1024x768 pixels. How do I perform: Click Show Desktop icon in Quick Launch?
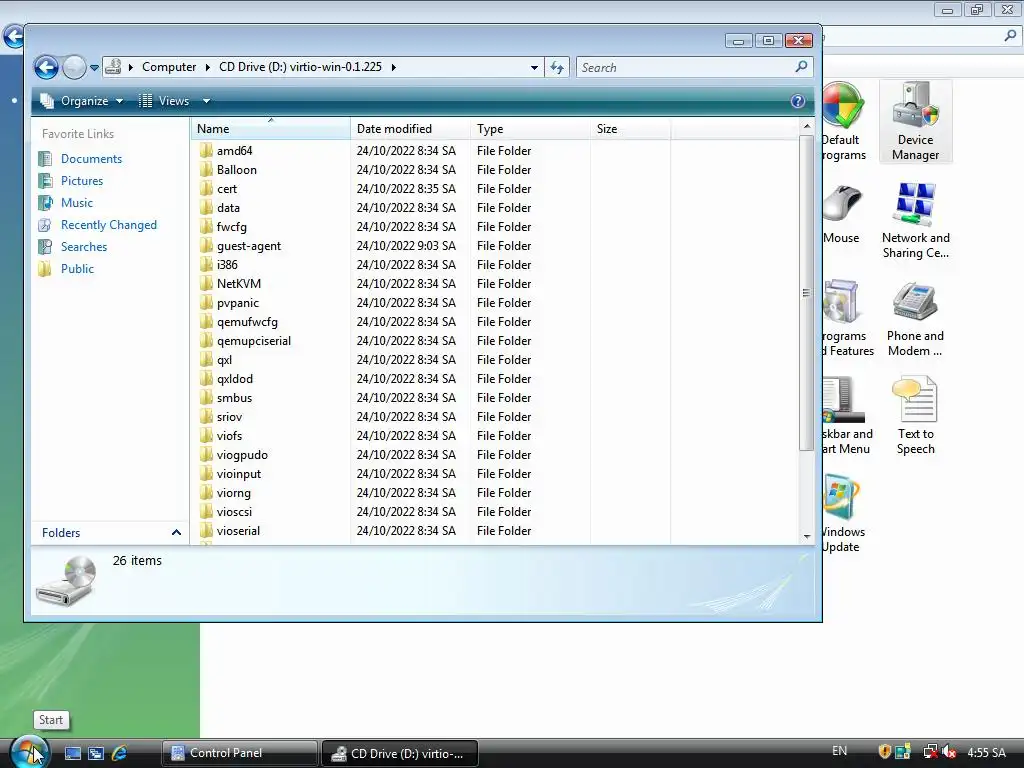[72, 753]
